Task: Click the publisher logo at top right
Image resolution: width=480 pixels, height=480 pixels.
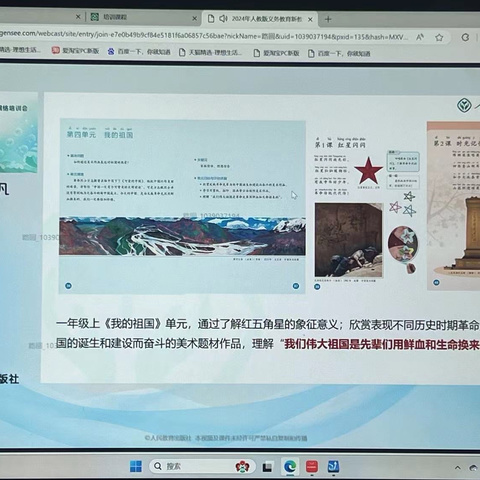Action: [x=464, y=106]
